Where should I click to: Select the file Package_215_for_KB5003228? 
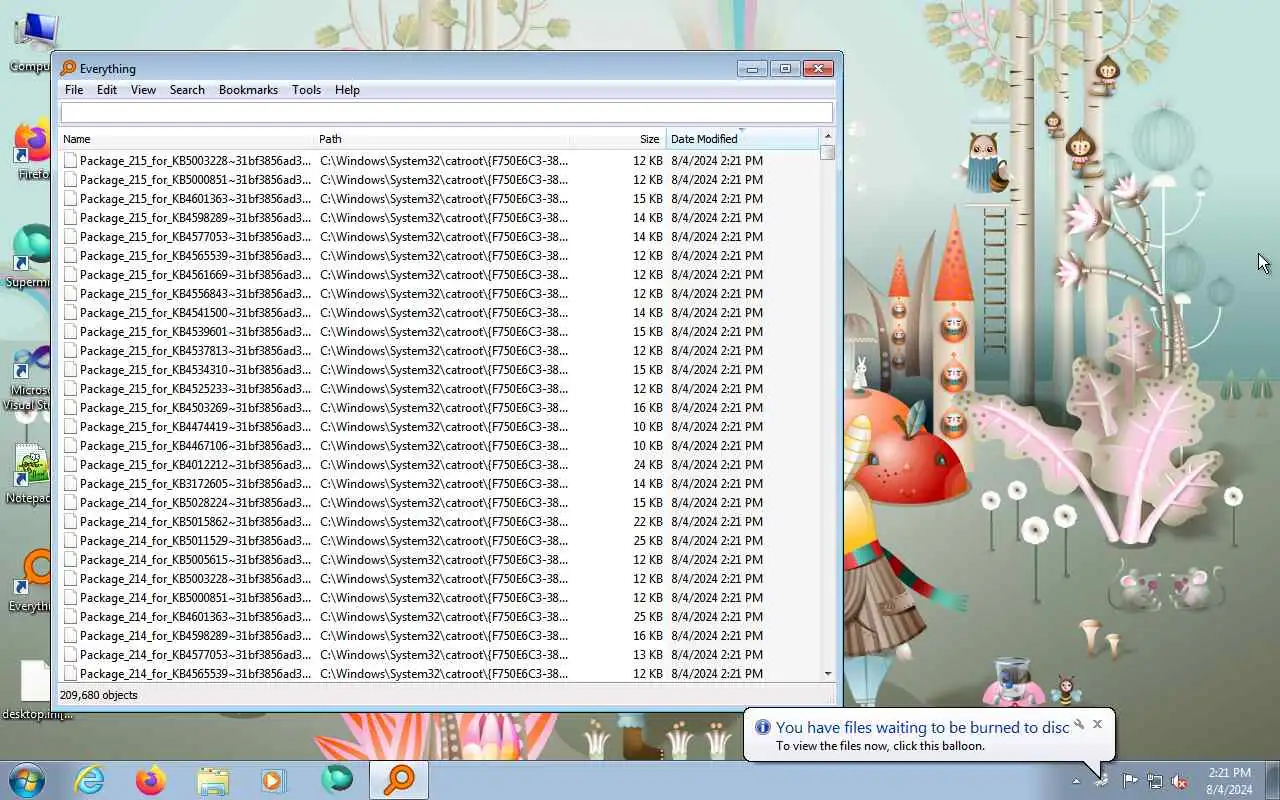click(195, 161)
